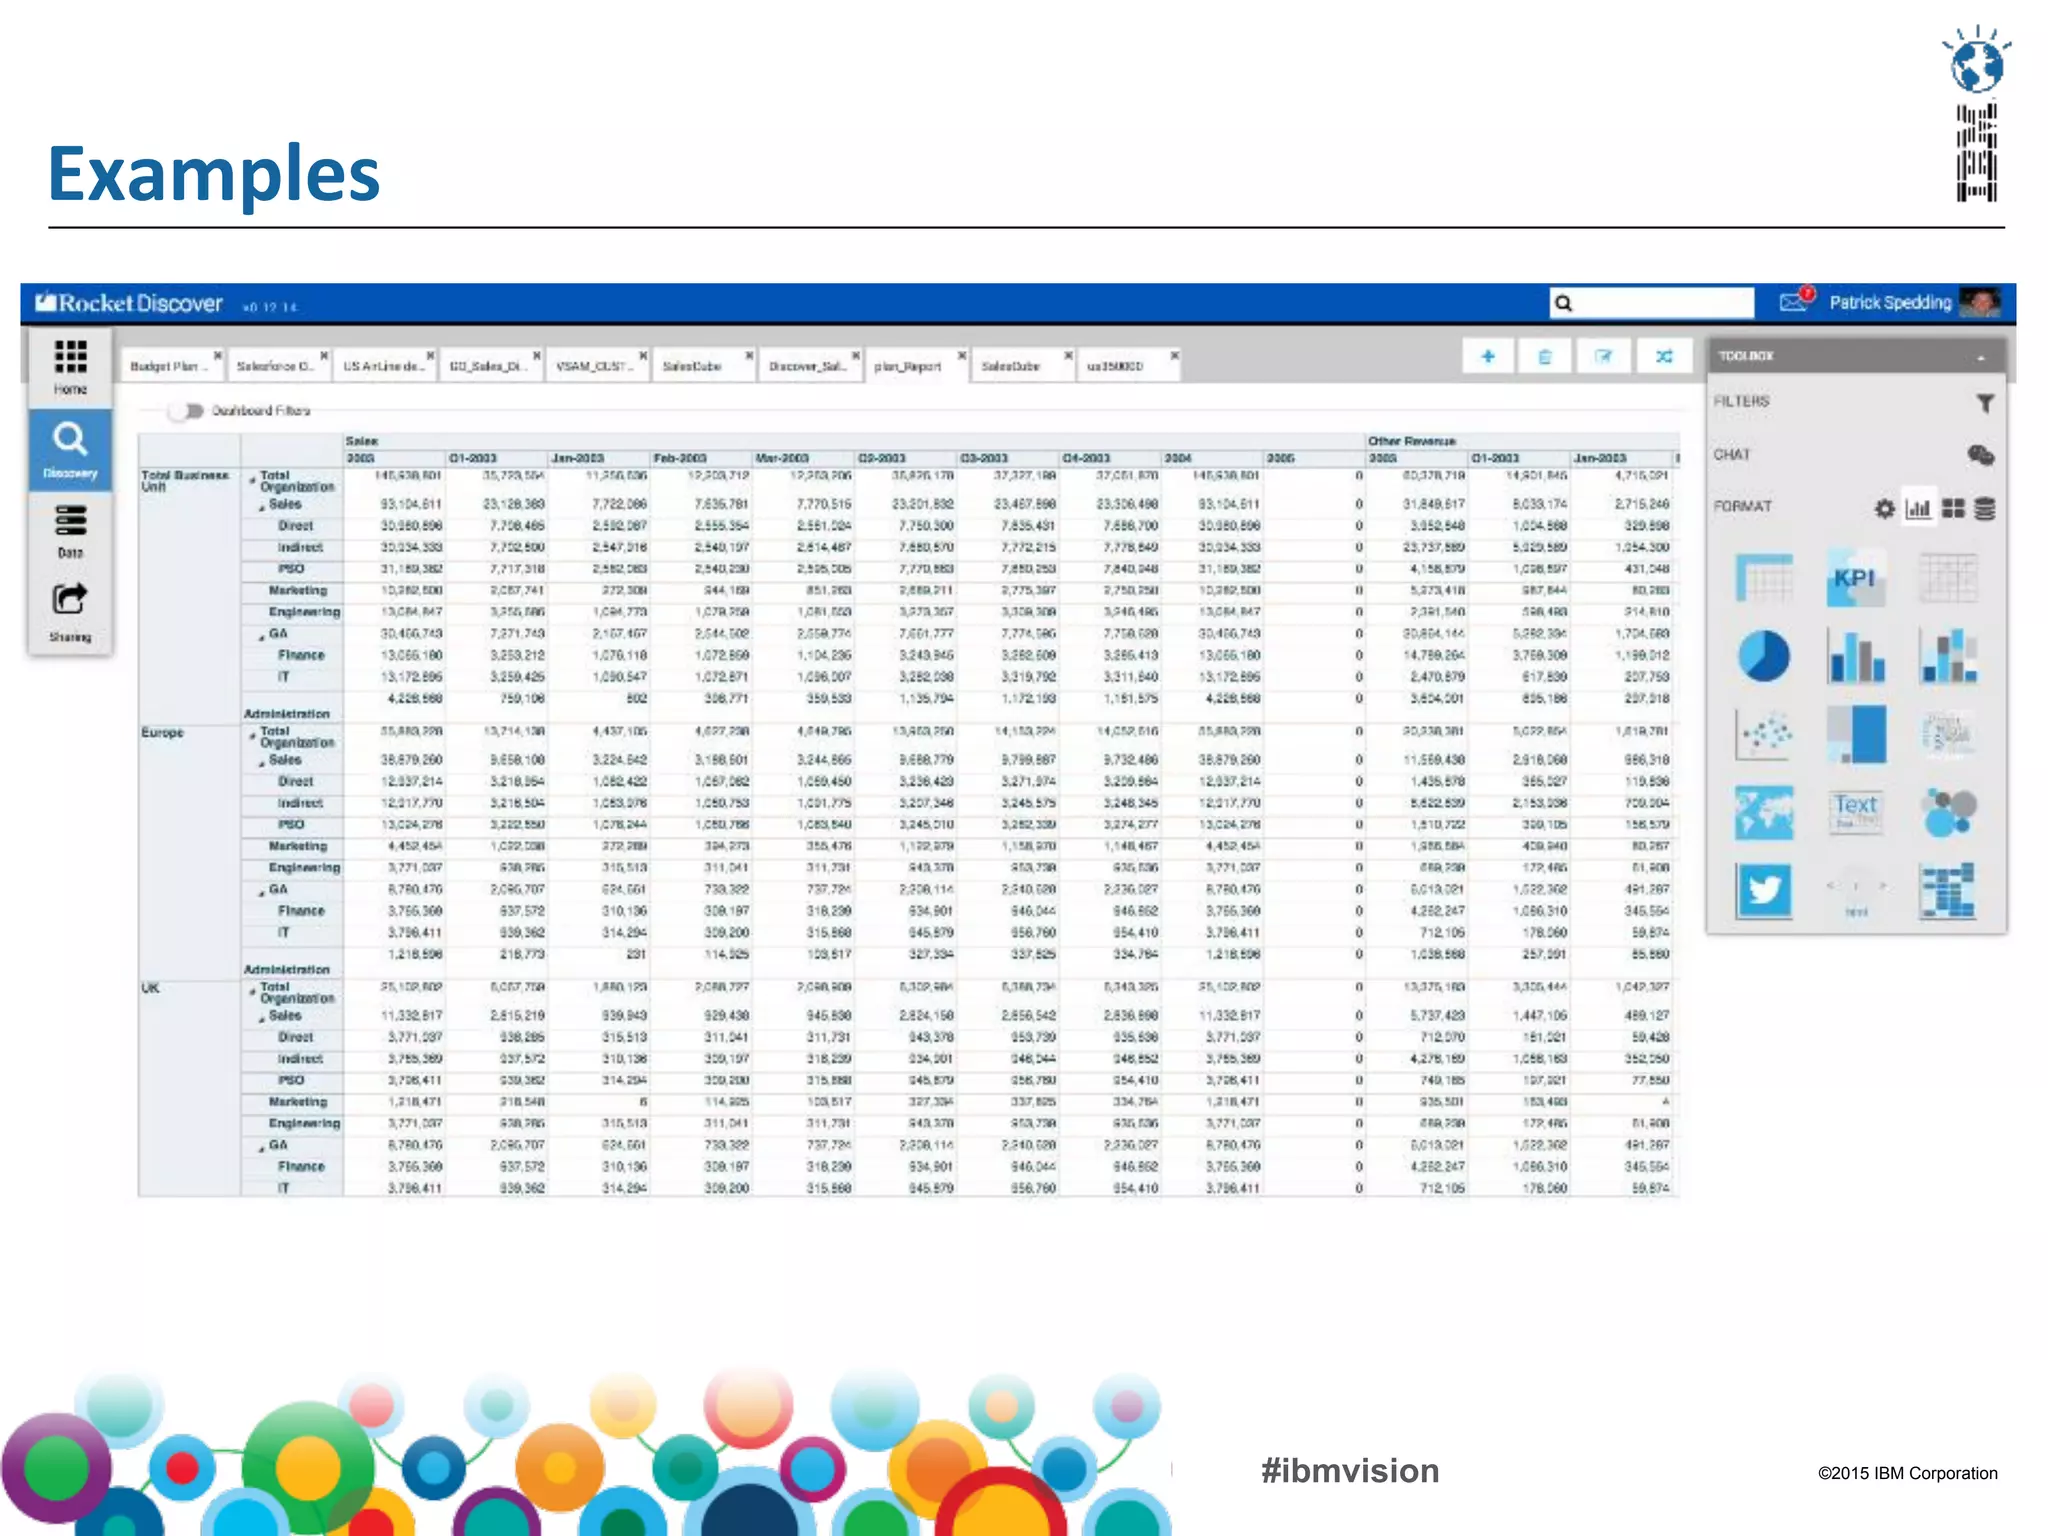The image size is (2048, 1536).
Task: Click the Feb-2003 column header
Action: (680, 458)
